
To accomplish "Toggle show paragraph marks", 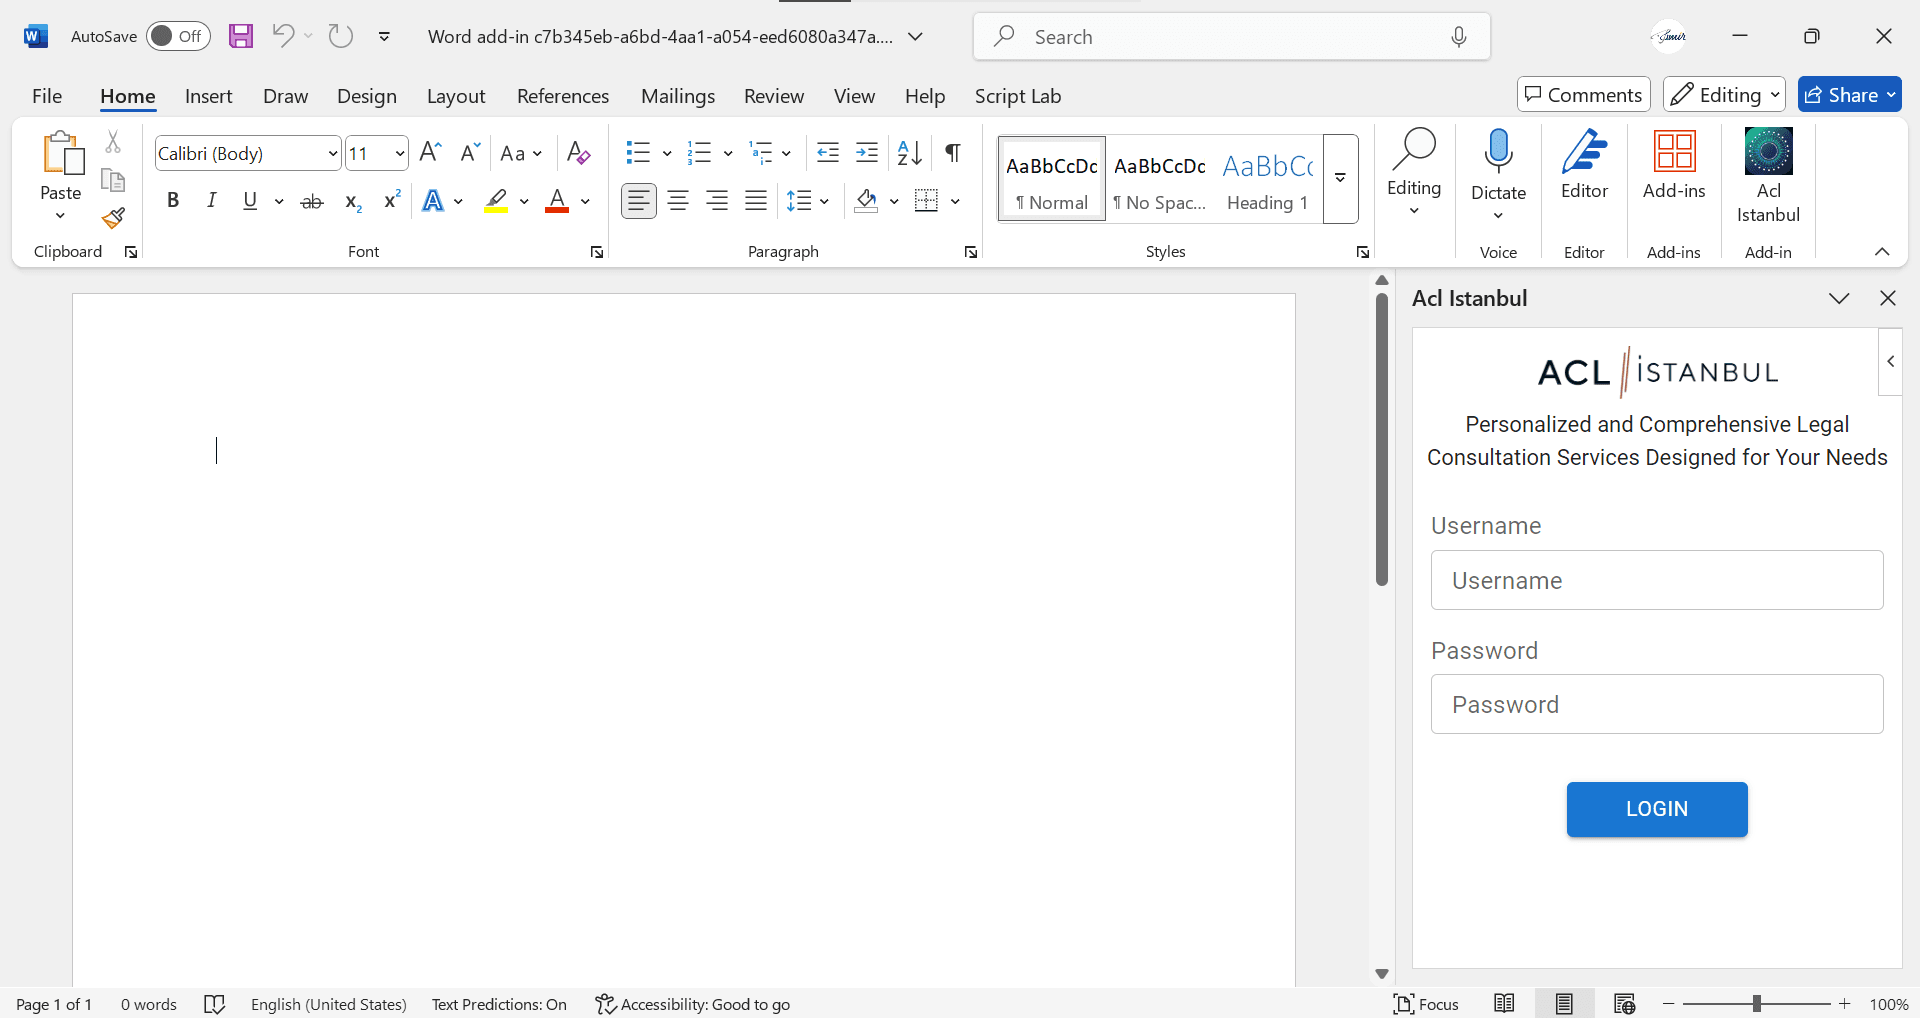I will pos(953,152).
